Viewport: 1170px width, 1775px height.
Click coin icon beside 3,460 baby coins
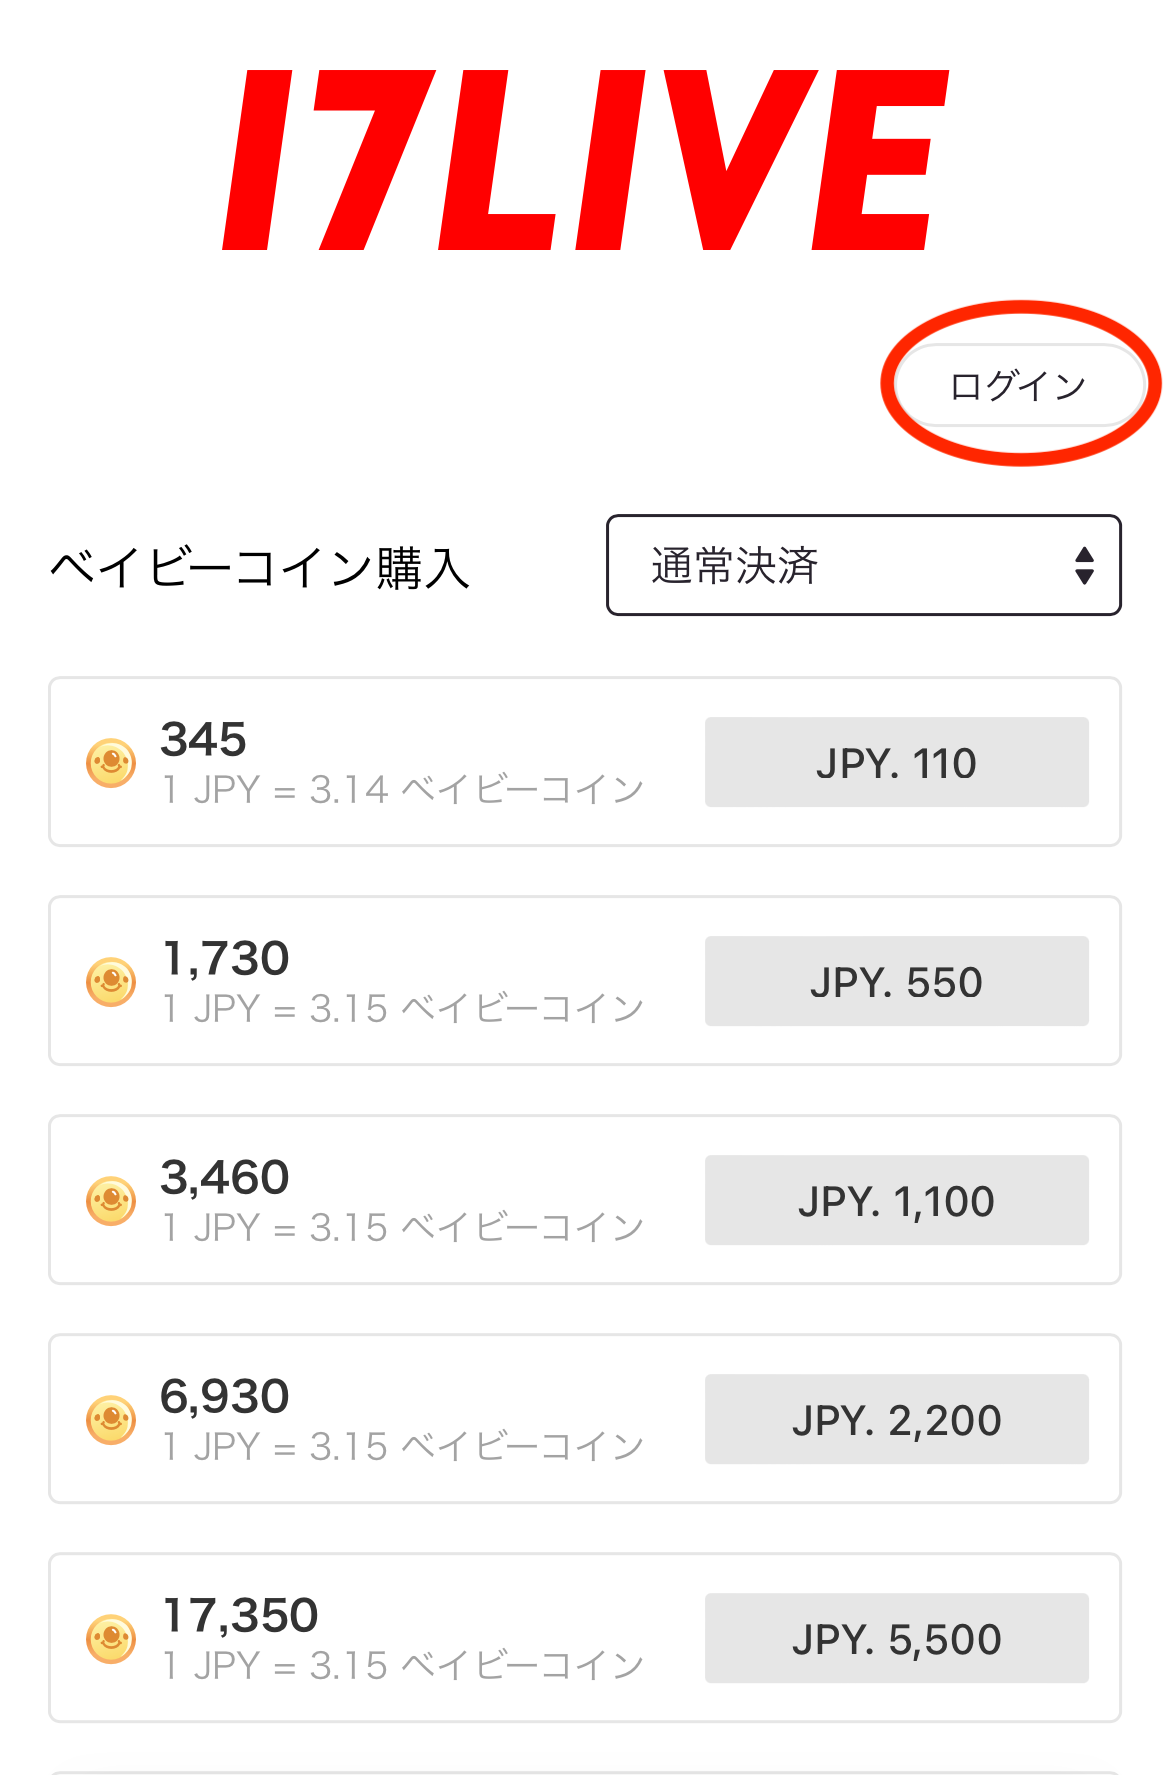pyautogui.click(x=111, y=1201)
